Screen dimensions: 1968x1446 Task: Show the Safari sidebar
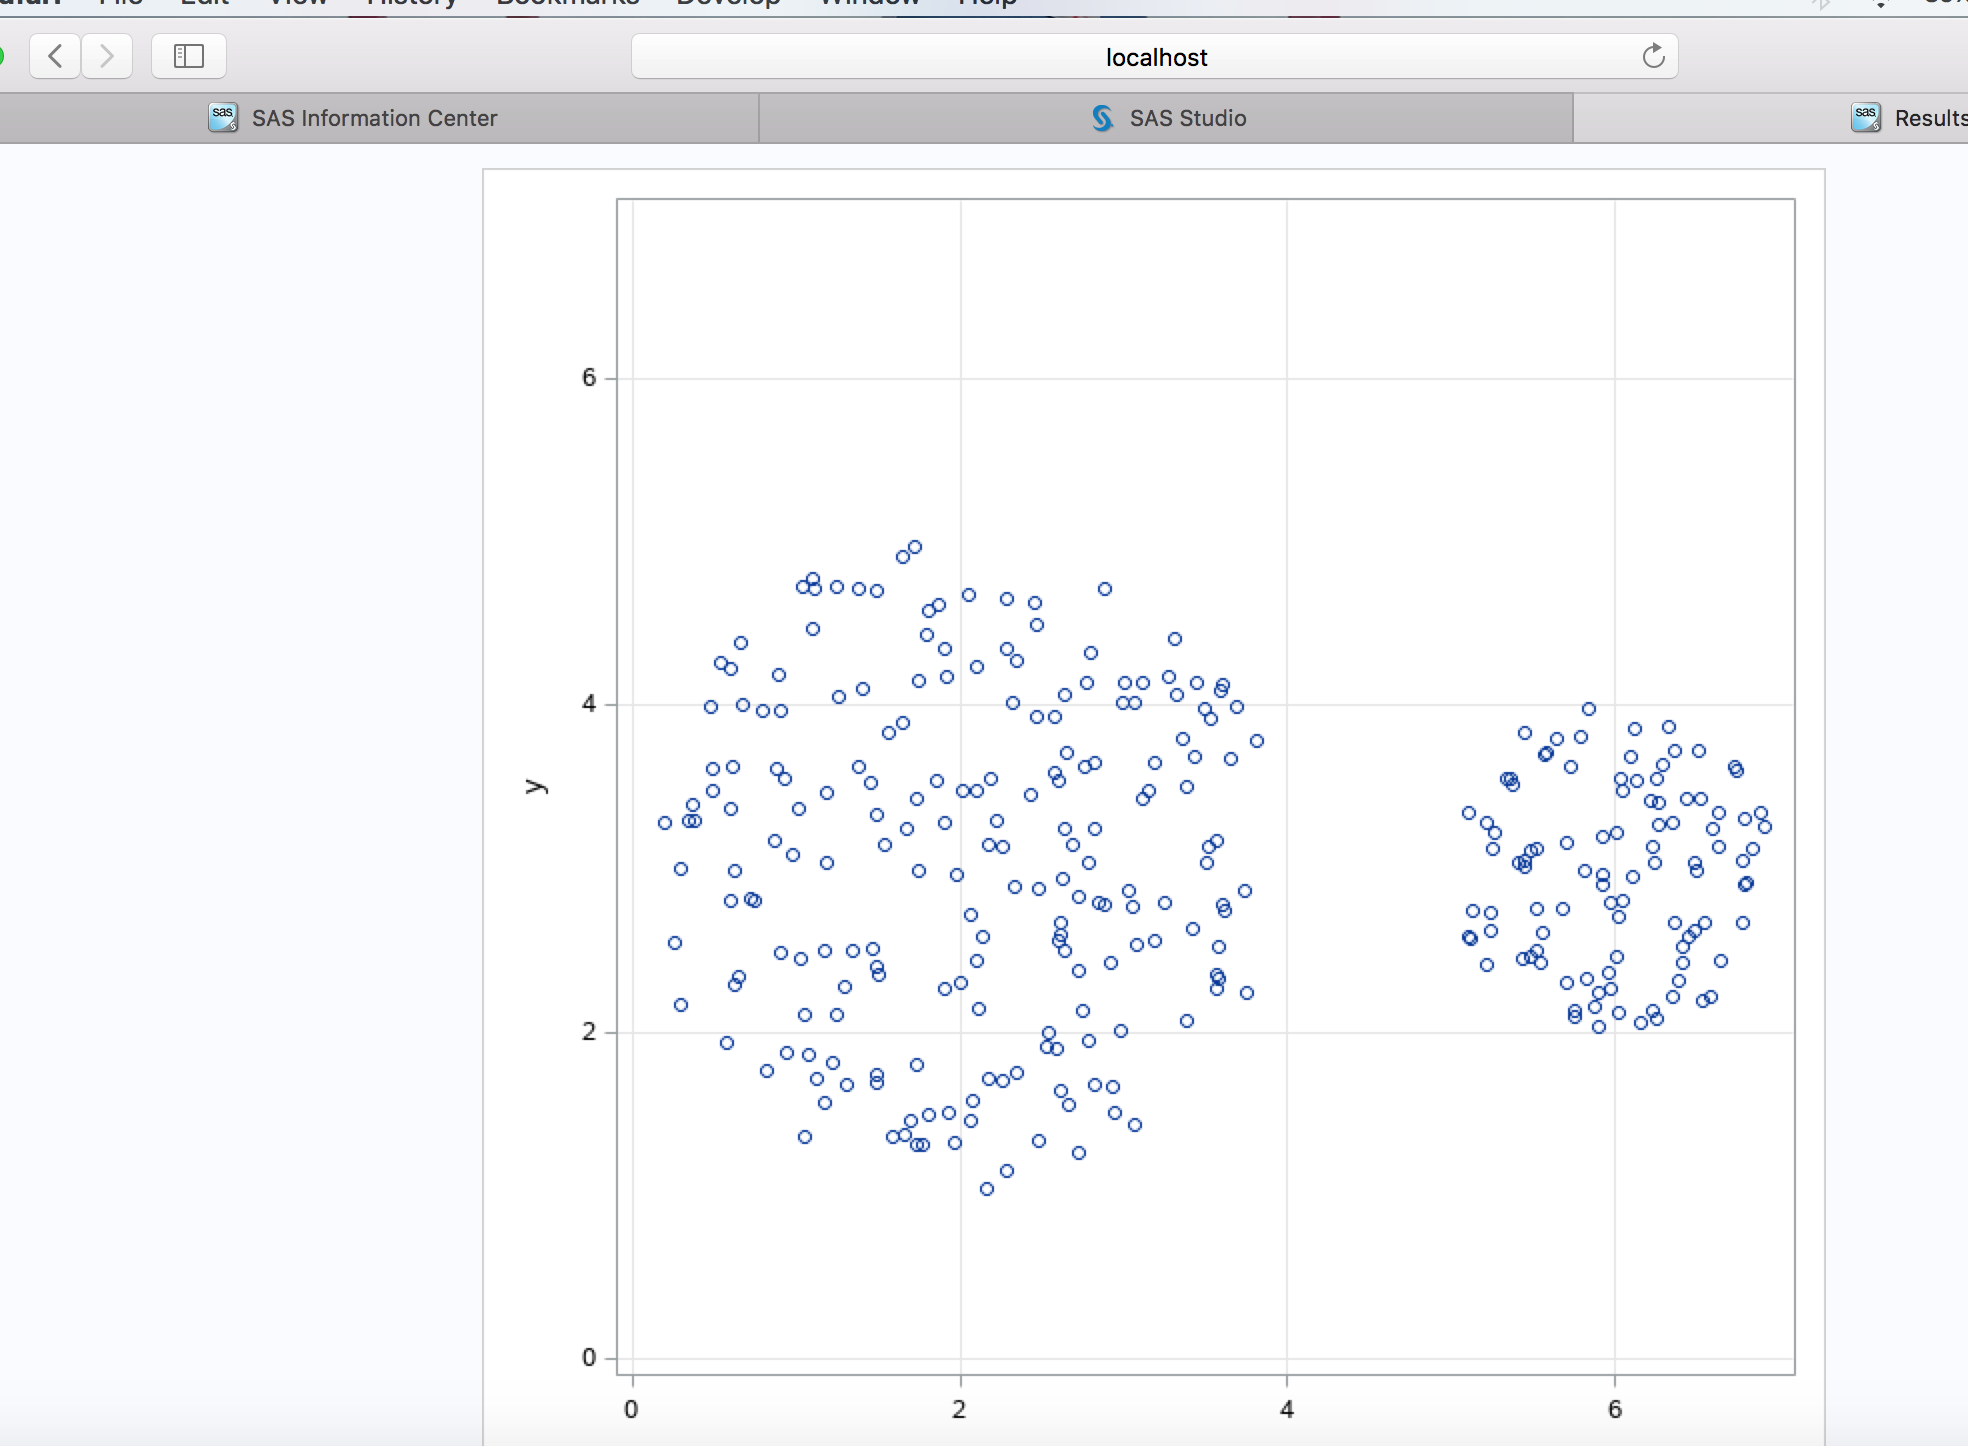188,56
